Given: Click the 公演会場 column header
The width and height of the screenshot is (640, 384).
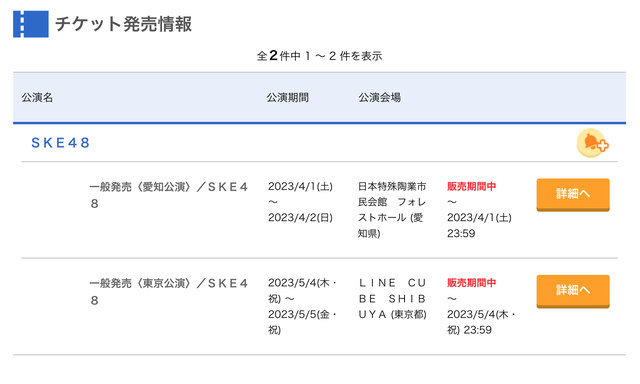Looking at the screenshot, I should click(x=380, y=98).
